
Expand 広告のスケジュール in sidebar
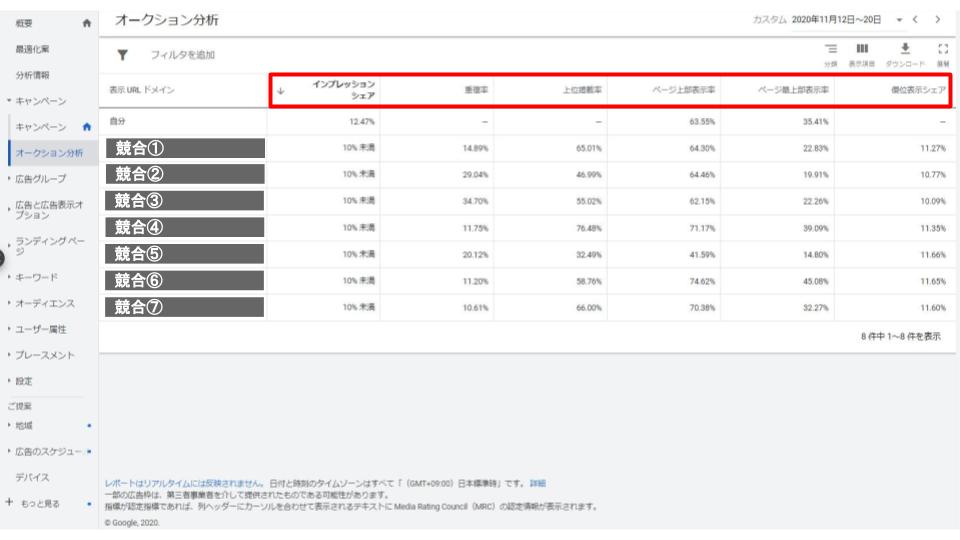click(x=9, y=451)
